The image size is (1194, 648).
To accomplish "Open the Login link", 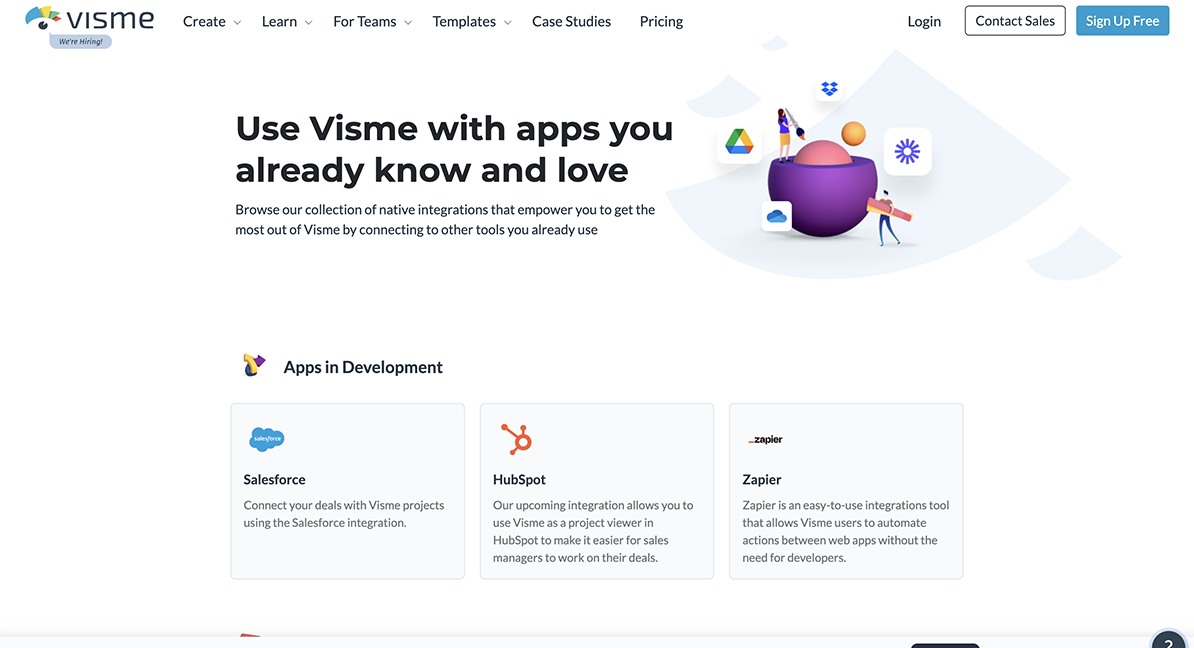I will click(924, 21).
